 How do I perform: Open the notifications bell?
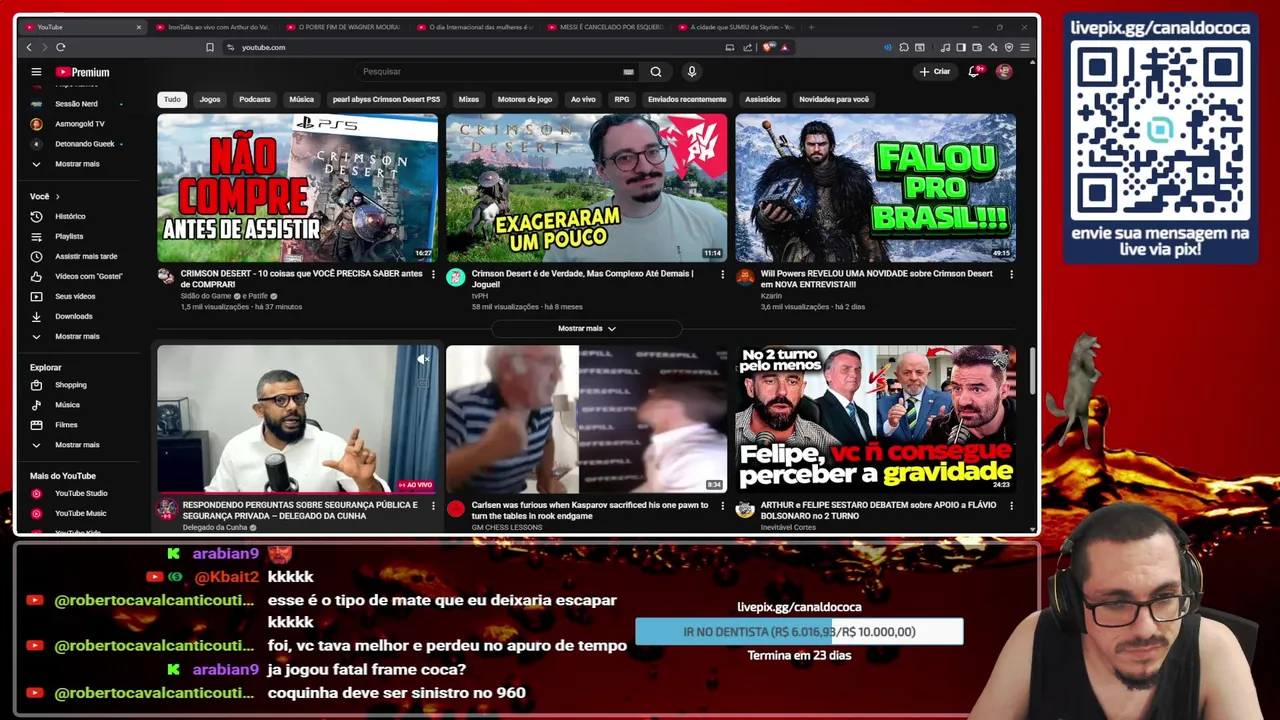974,72
